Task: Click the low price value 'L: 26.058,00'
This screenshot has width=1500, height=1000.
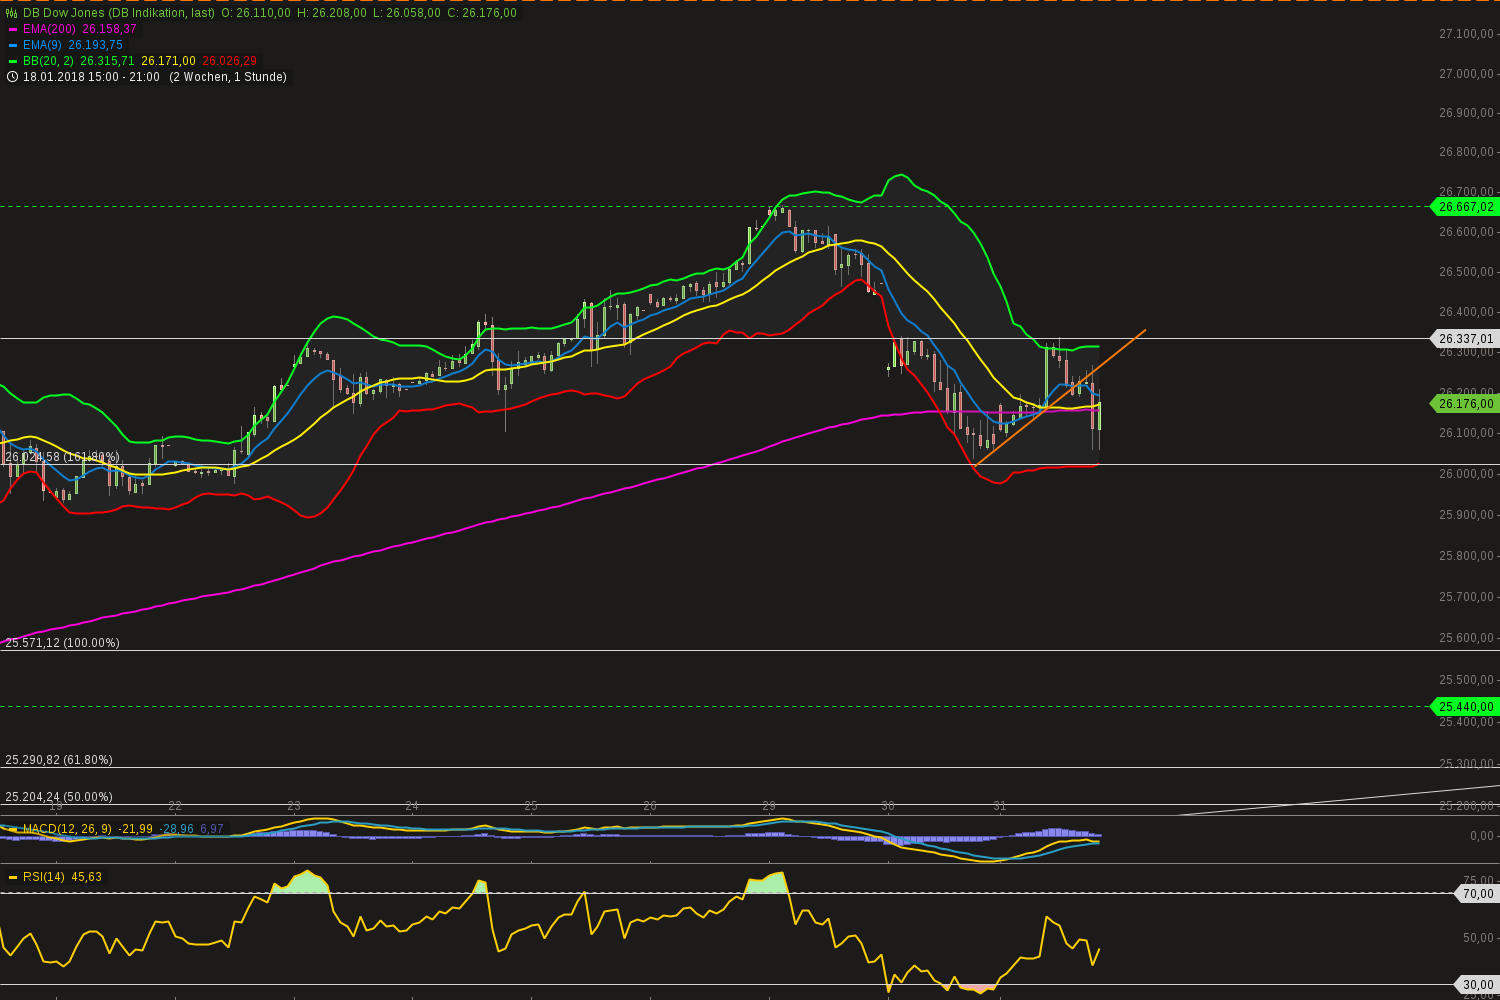Action: coord(407,13)
